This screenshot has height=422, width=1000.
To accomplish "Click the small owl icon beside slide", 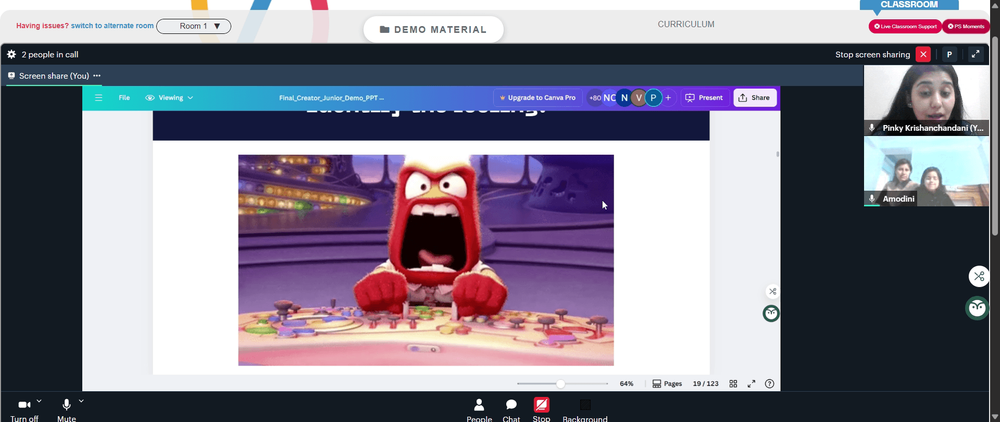I will [772, 313].
